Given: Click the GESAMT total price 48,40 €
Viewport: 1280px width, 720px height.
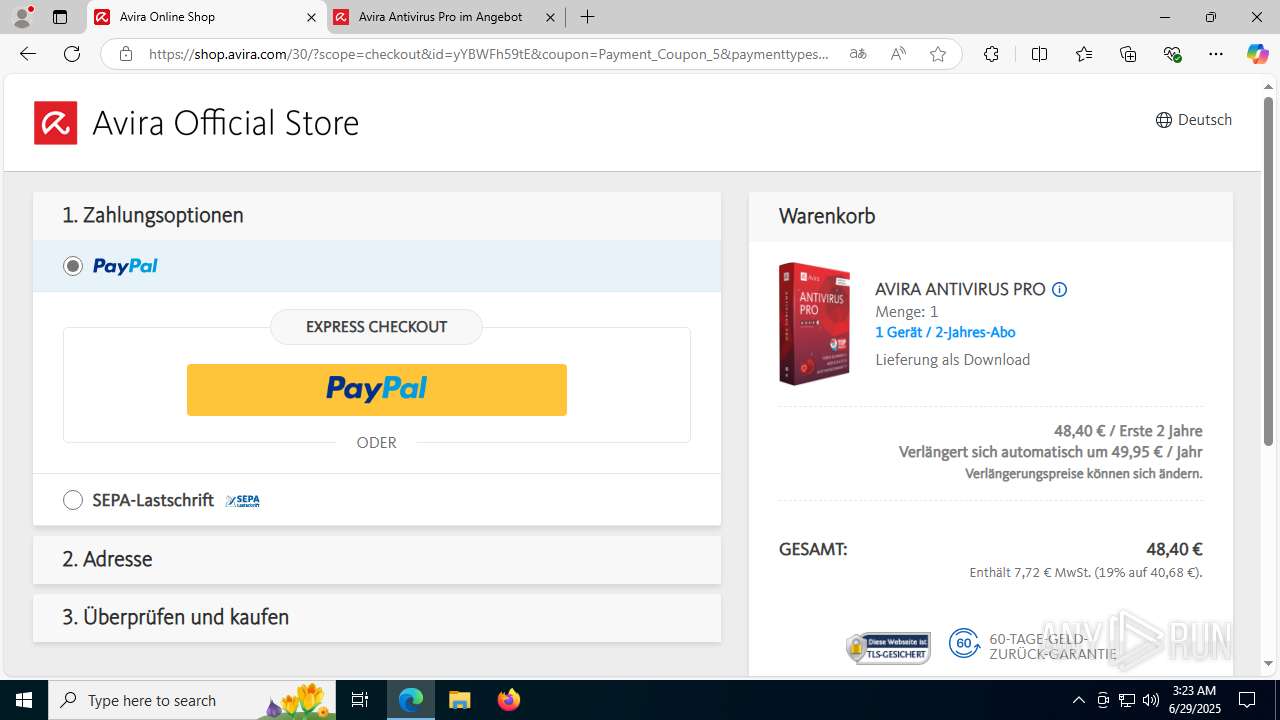Looking at the screenshot, I should coord(1174,549).
